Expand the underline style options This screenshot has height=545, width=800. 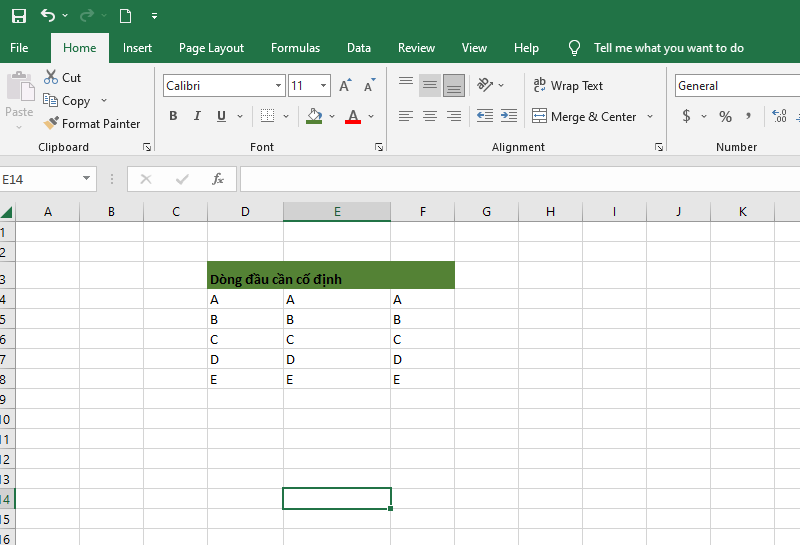point(240,116)
